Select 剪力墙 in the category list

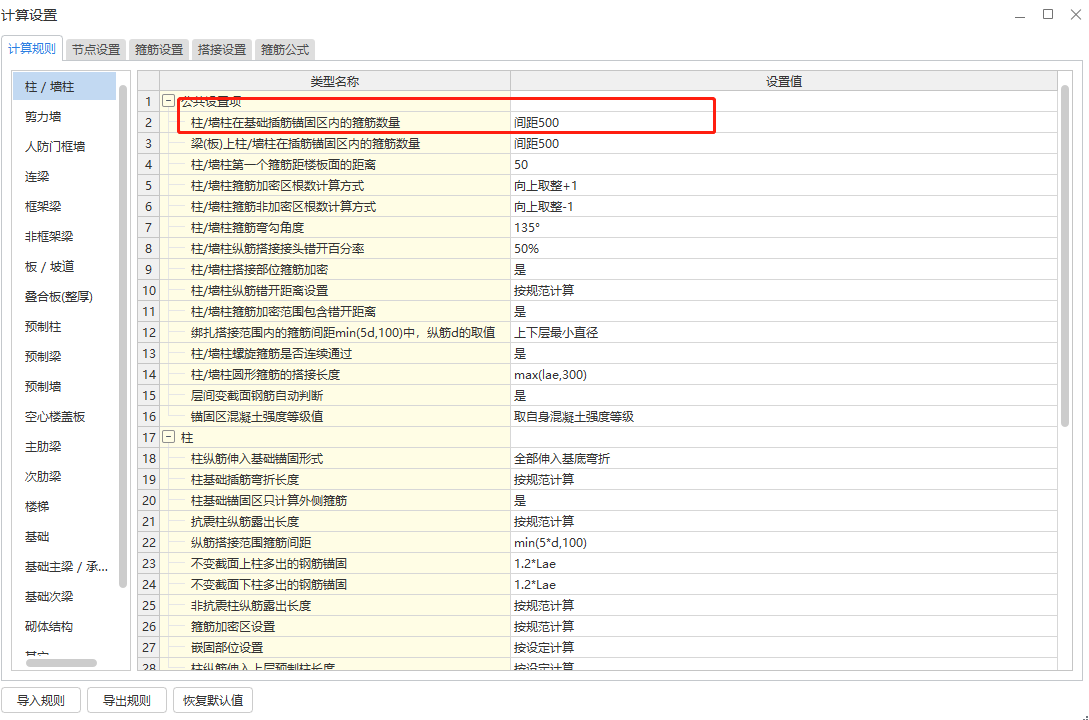(65, 117)
